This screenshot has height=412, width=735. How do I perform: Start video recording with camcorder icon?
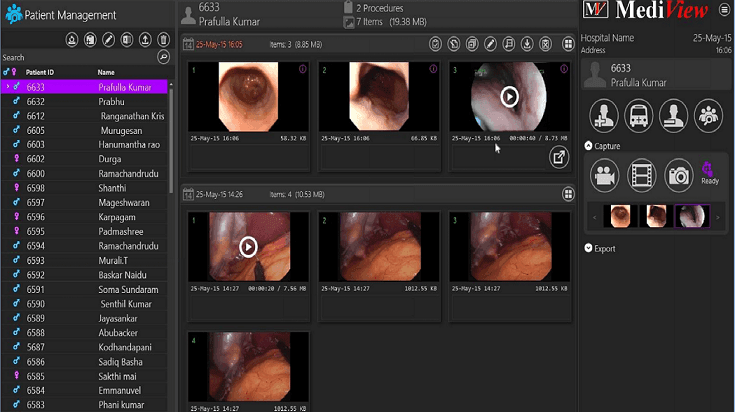coord(605,176)
